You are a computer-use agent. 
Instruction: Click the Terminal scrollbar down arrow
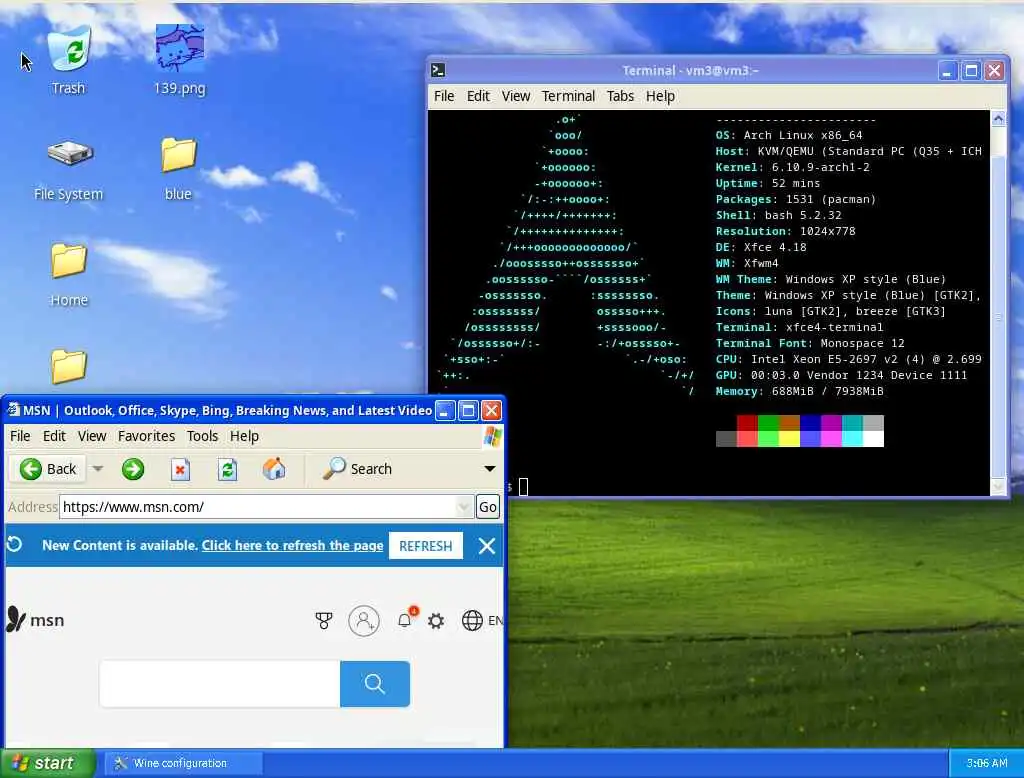click(x=998, y=486)
